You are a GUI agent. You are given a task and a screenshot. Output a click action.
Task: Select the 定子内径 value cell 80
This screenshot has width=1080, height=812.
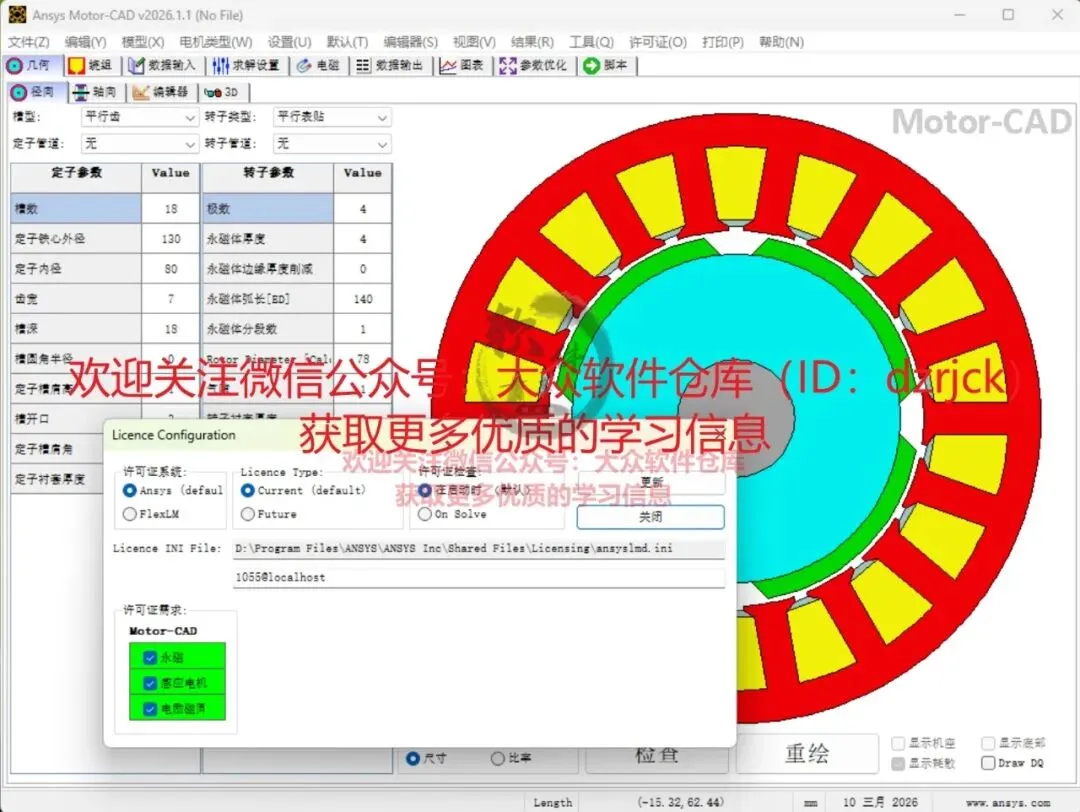pos(171,269)
